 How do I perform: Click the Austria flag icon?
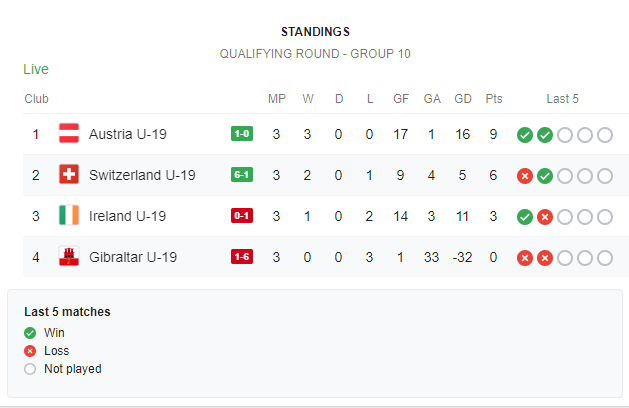tap(69, 134)
